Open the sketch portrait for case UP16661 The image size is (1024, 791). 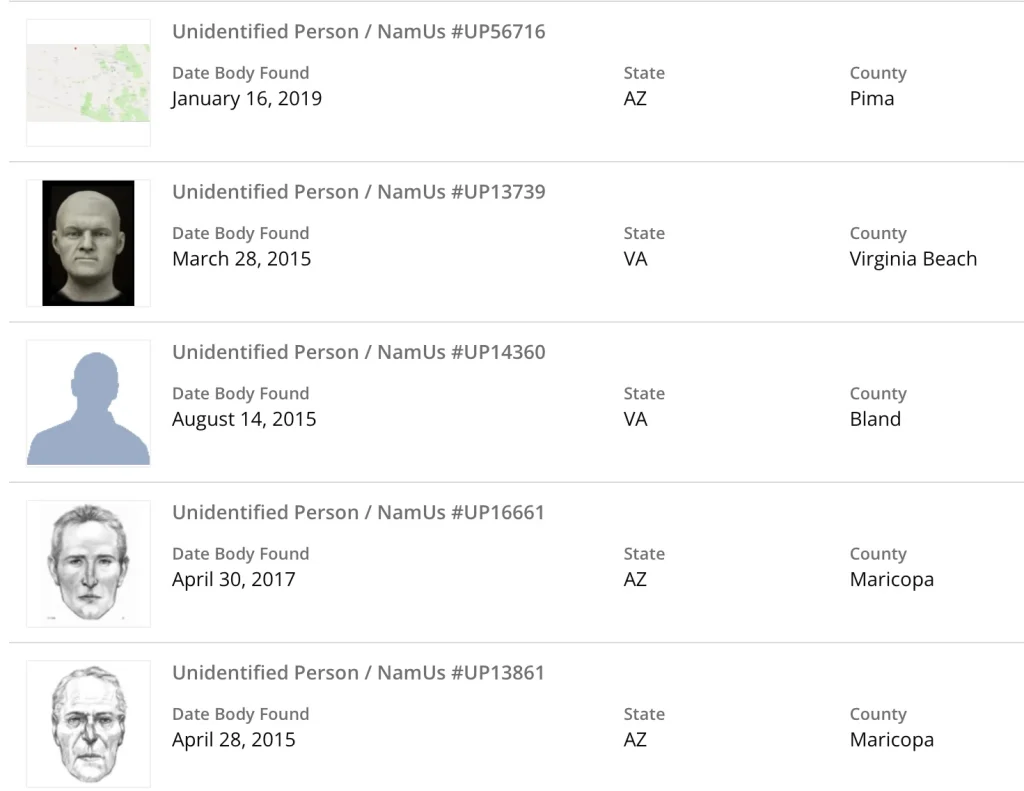coord(88,563)
